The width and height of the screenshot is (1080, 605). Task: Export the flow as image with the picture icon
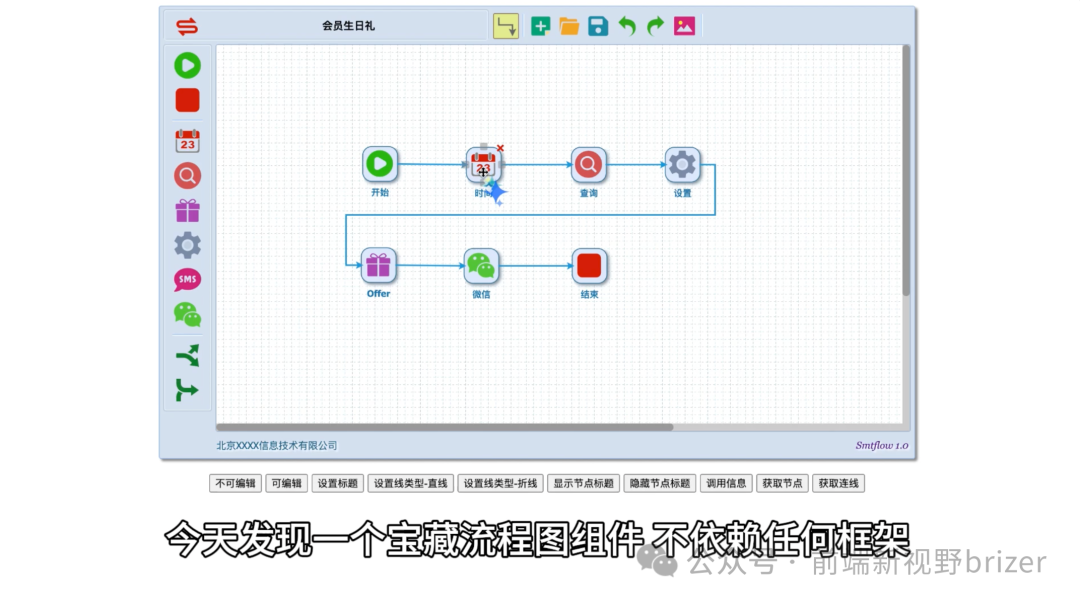(684, 26)
